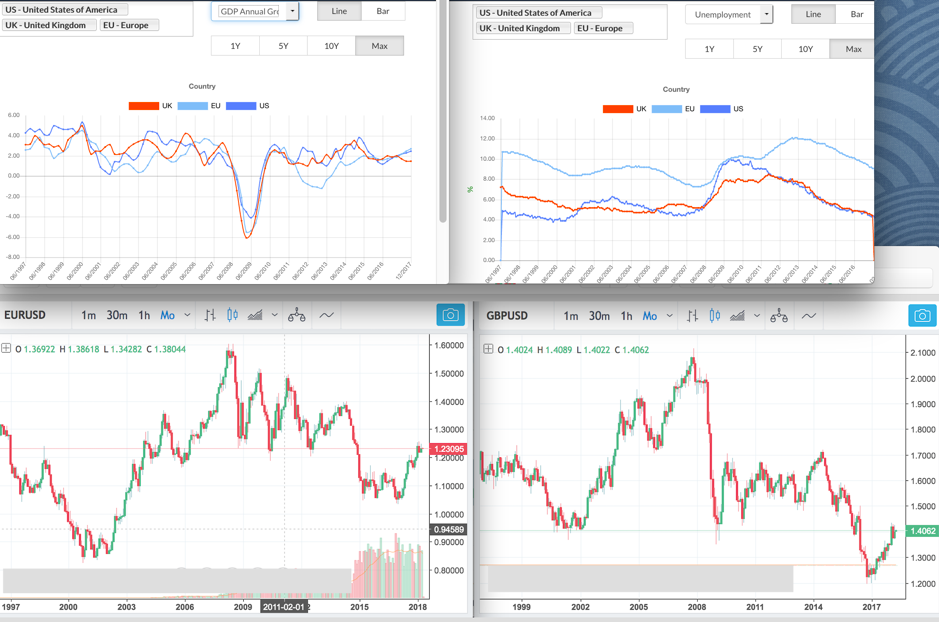This screenshot has width=939, height=622.
Task: Set the EURUSD chart to 1h interval
Action: (144, 316)
